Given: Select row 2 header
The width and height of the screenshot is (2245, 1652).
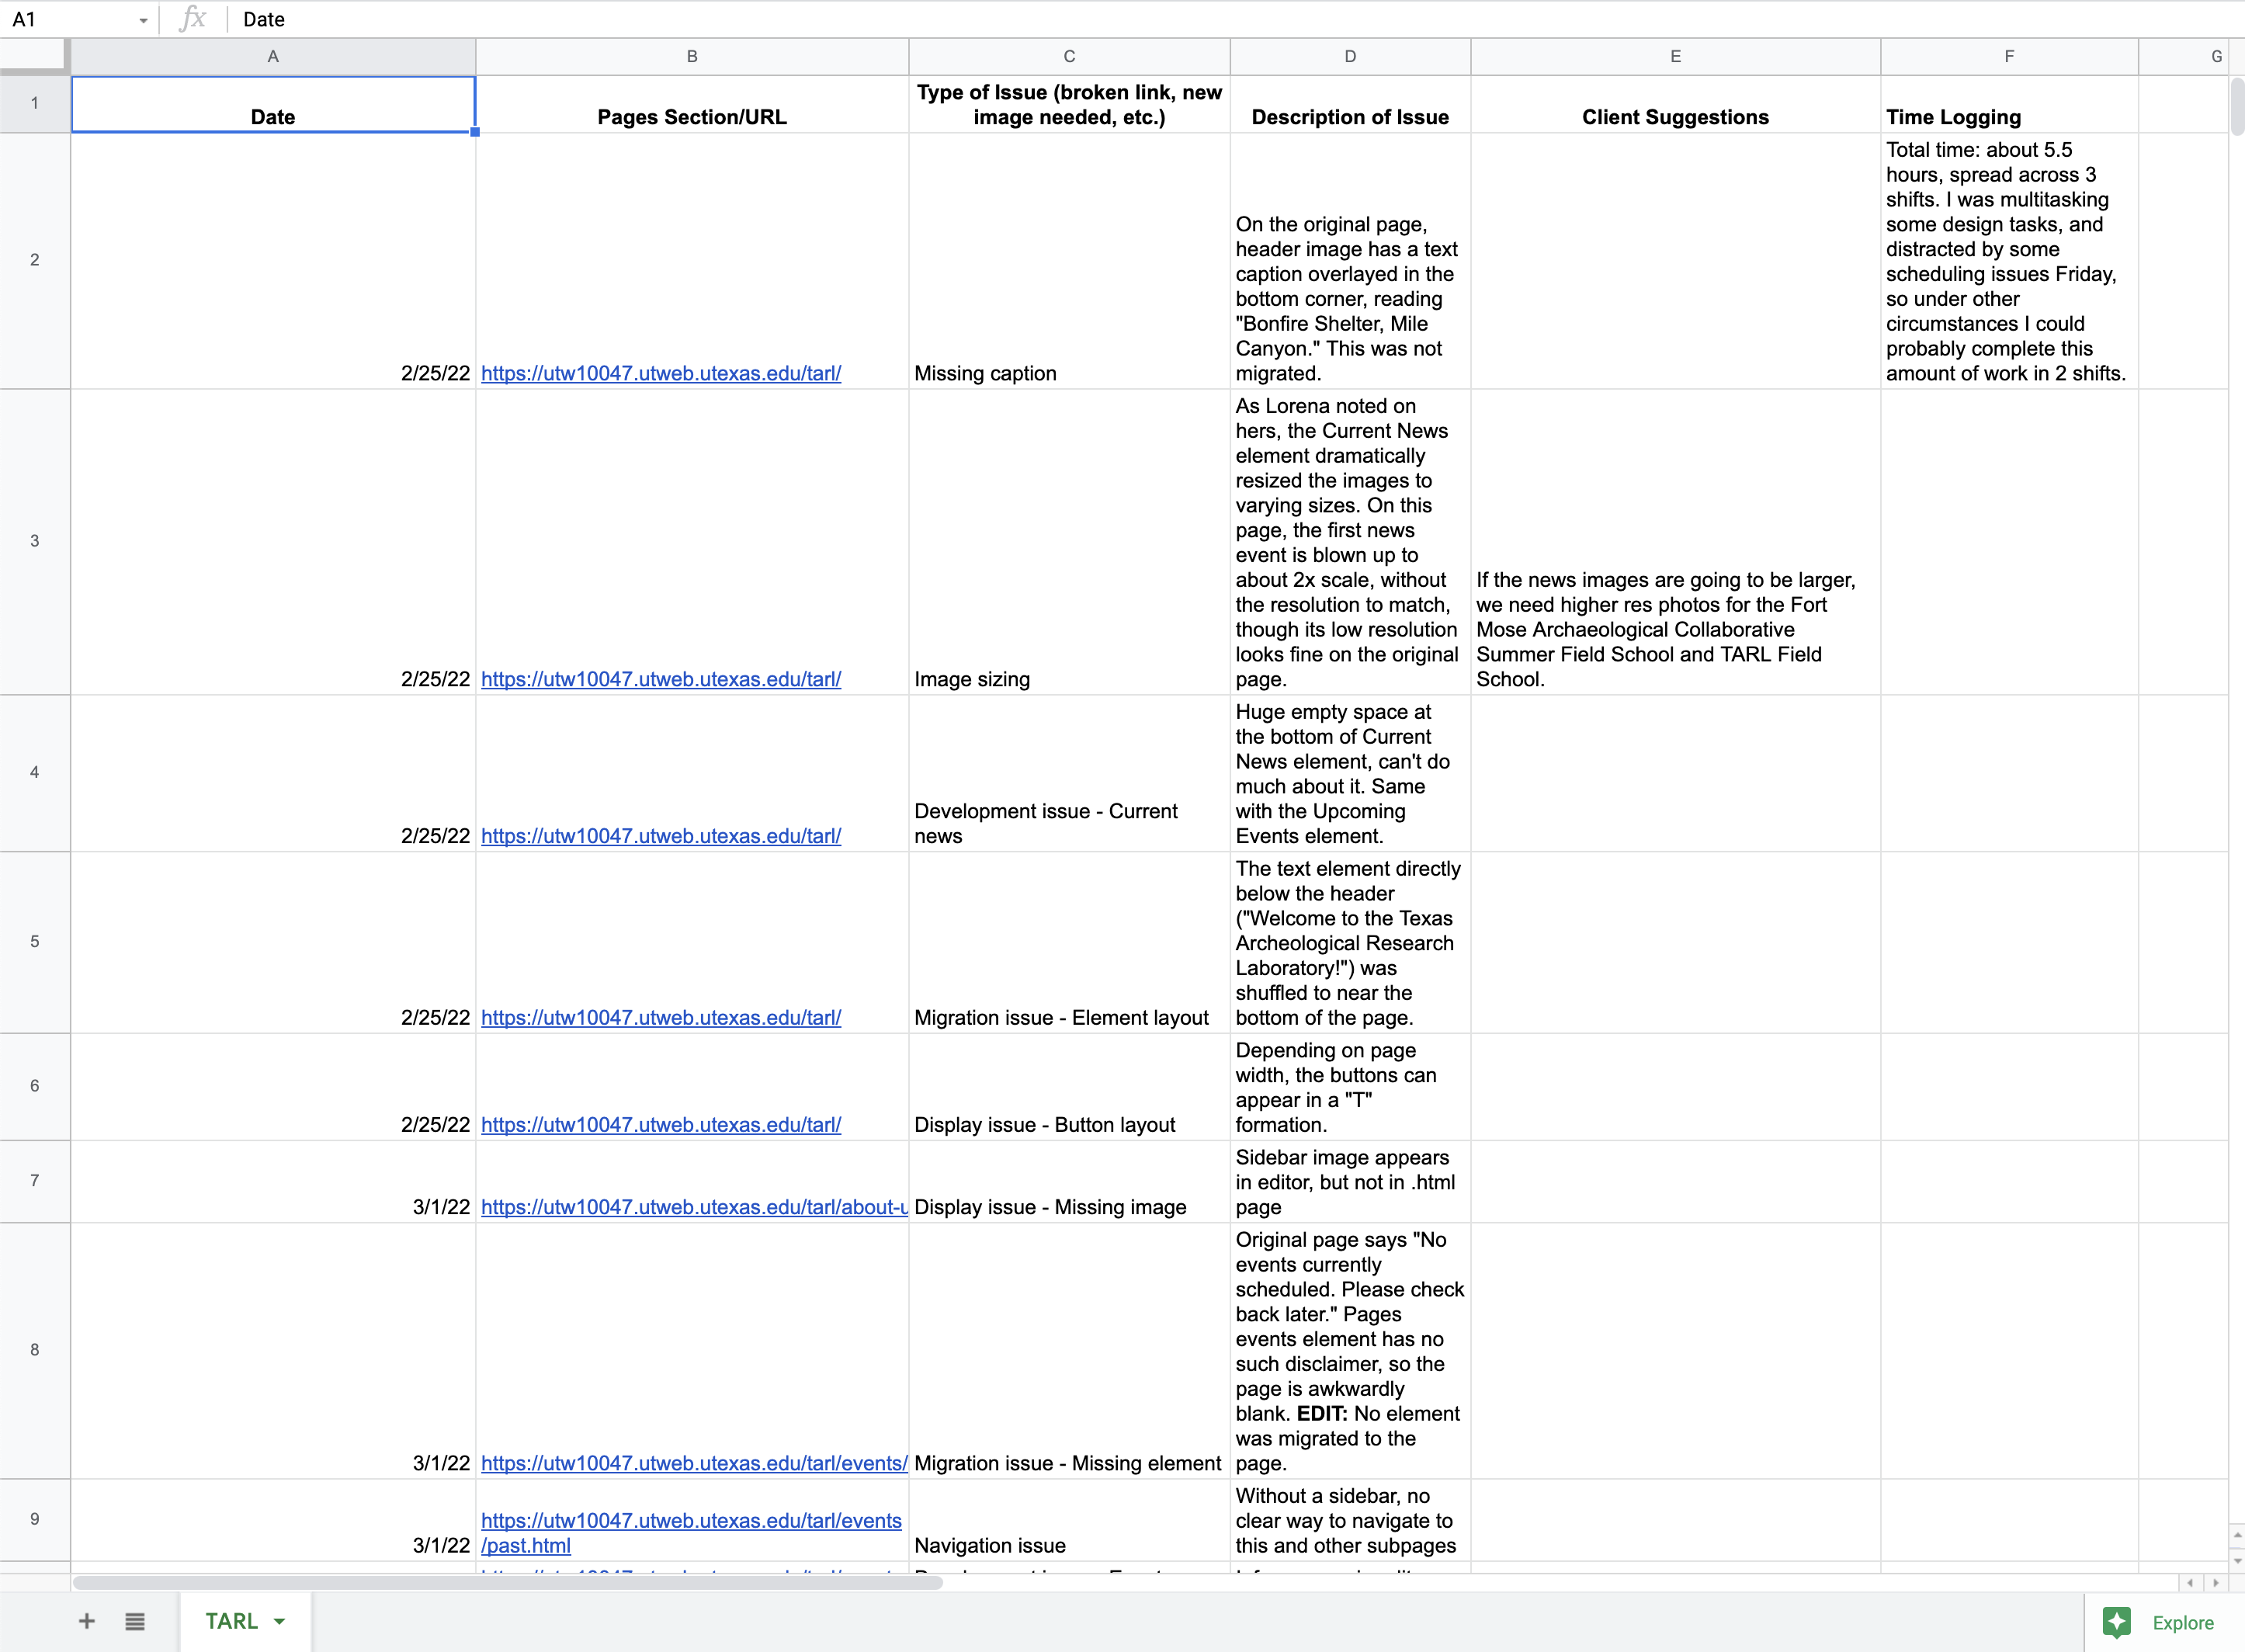Looking at the screenshot, I should [x=35, y=260].
